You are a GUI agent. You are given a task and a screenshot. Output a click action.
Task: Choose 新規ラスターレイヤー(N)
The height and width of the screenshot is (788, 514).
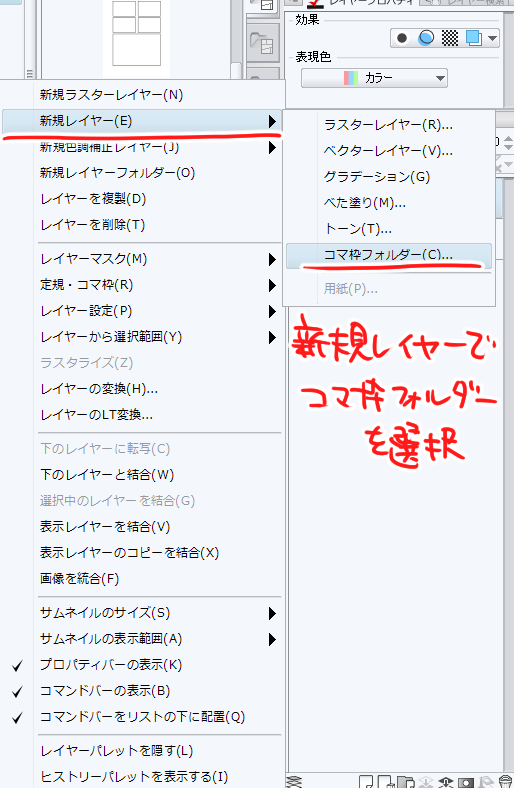pyautogui.click(x=144, y=95)
